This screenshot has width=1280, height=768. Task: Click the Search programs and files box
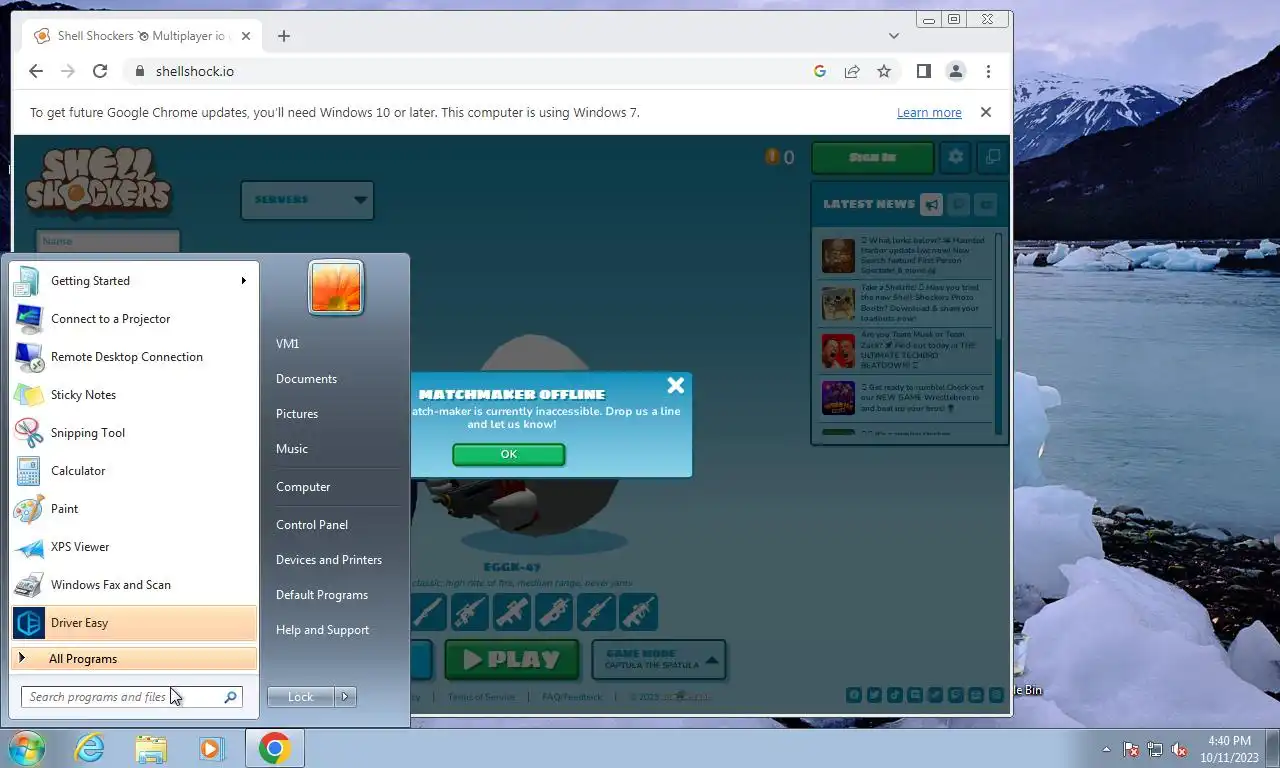[x=131, y=697]
